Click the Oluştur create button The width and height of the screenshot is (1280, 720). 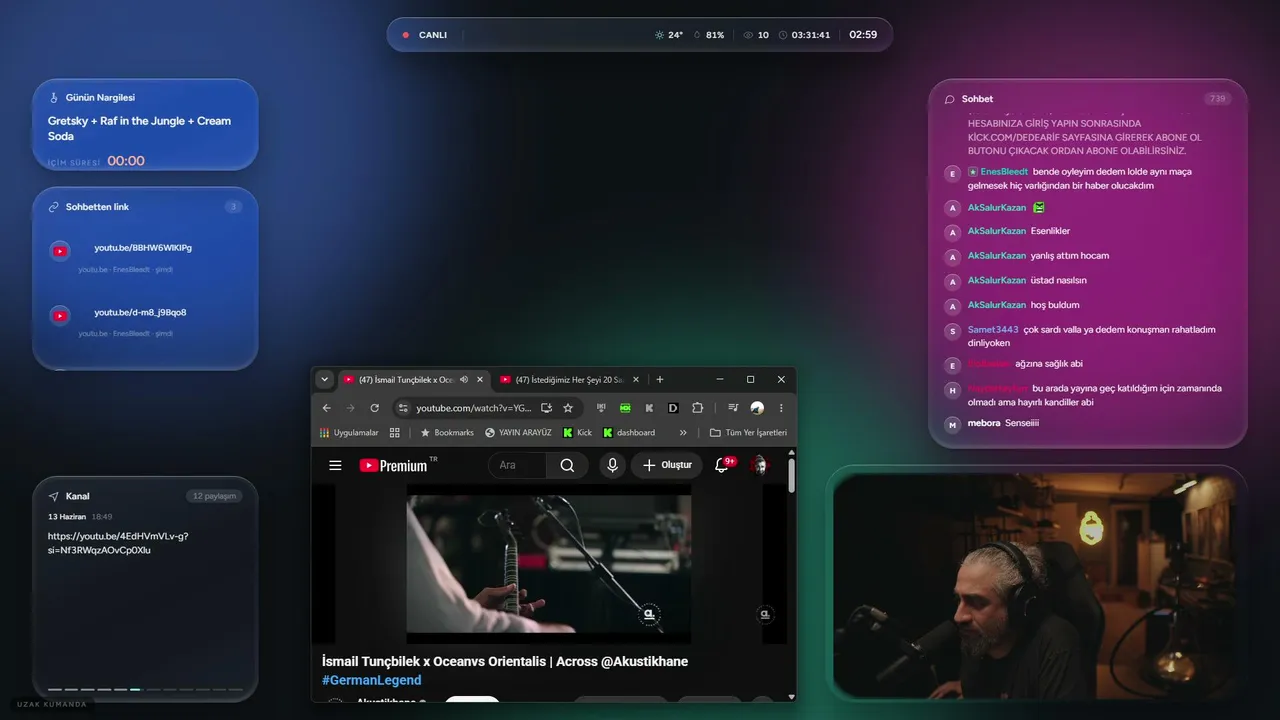pos(667,465)
